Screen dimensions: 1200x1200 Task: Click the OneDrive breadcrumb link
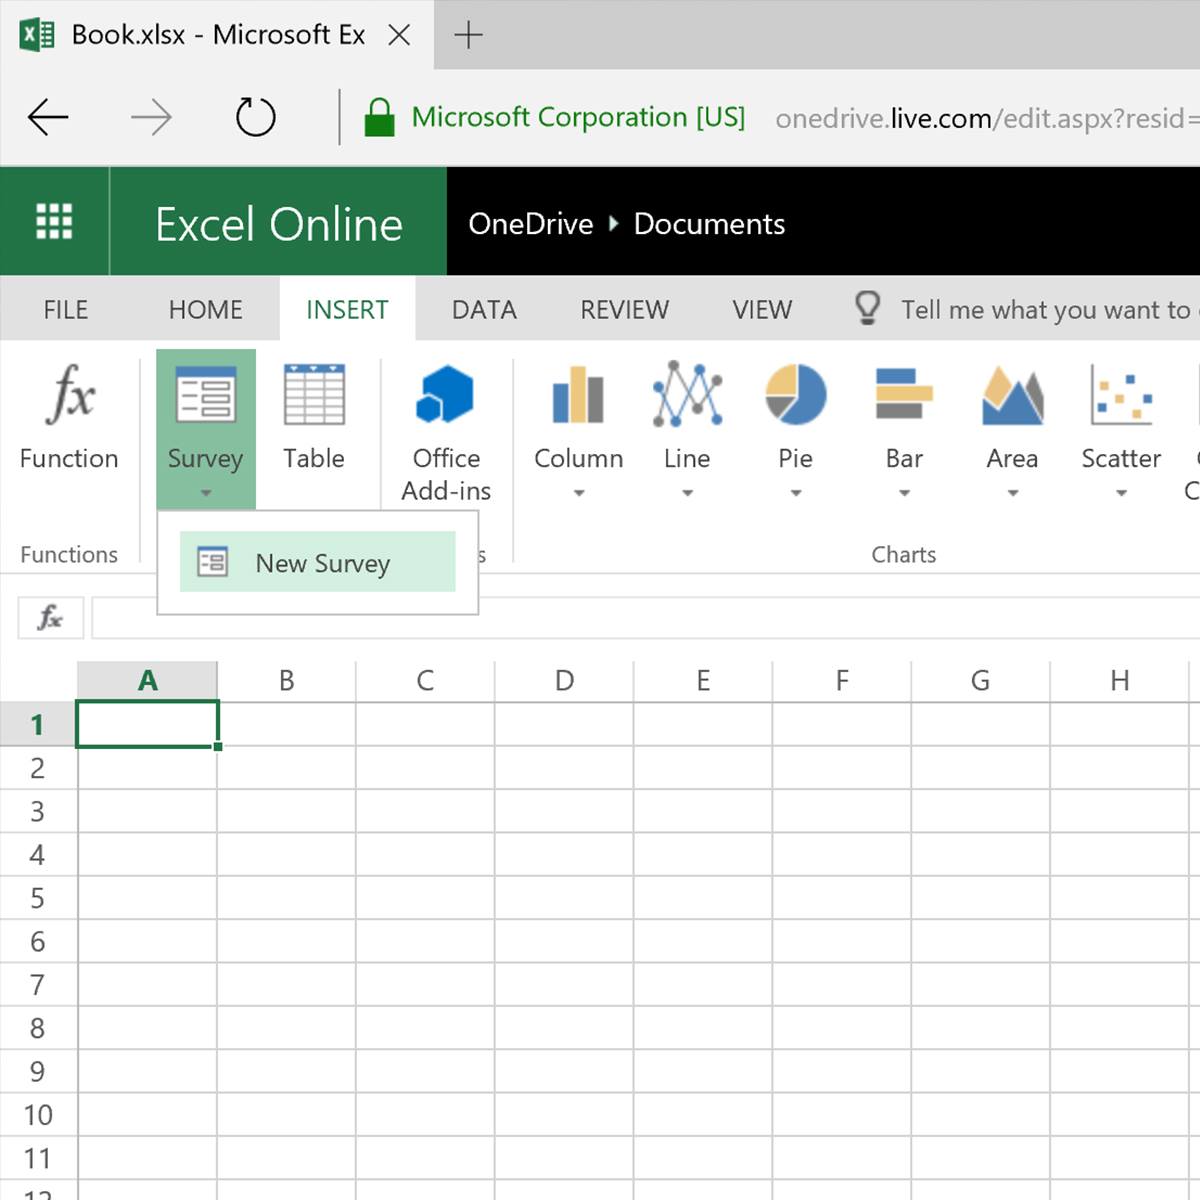531,224
